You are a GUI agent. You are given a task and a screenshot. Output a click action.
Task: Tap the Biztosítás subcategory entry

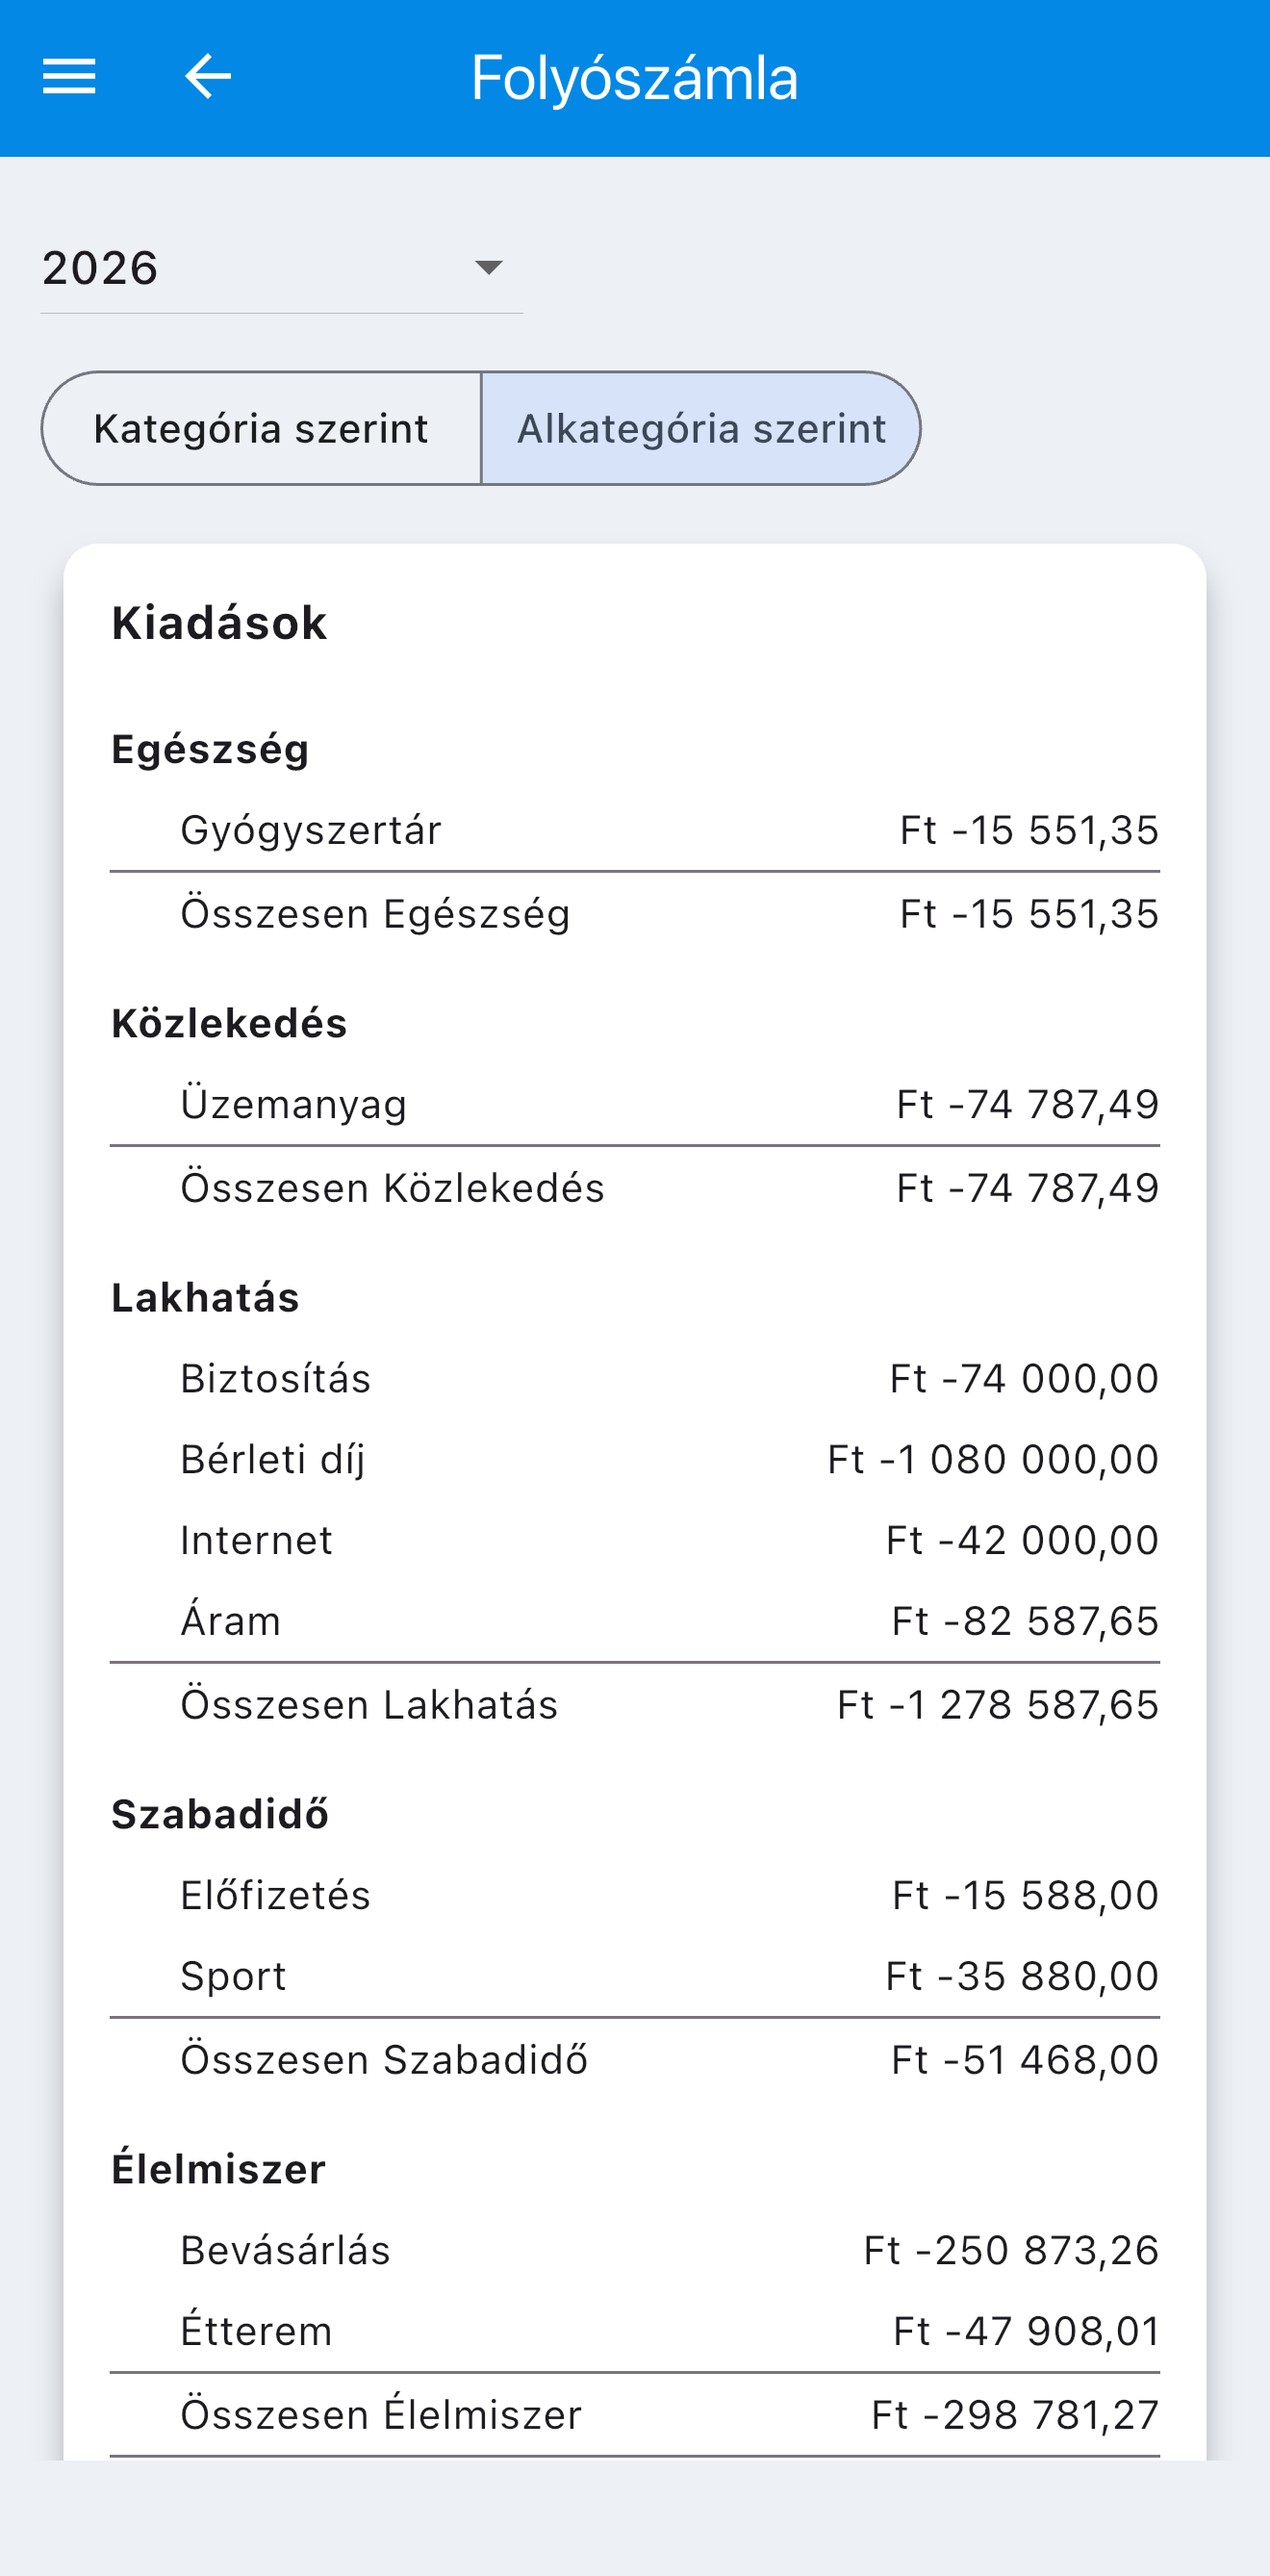[x=635, y=1378]
